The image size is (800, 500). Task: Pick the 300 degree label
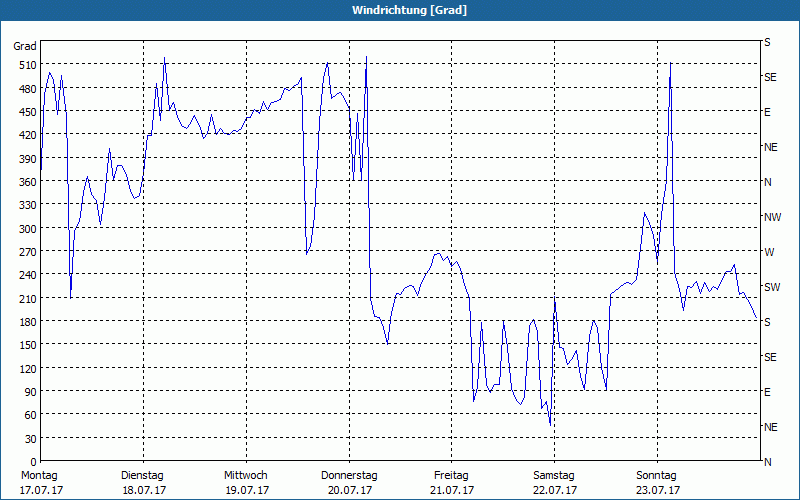28,229
